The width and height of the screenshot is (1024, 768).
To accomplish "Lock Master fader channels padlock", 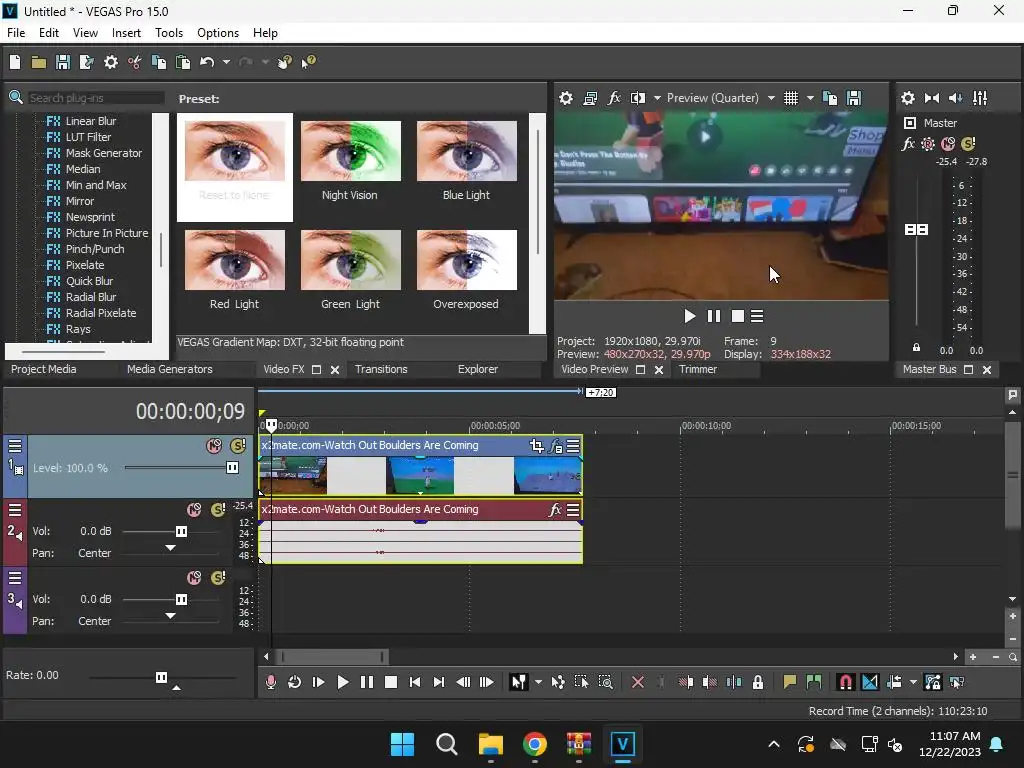I will [x=916, y=347].
